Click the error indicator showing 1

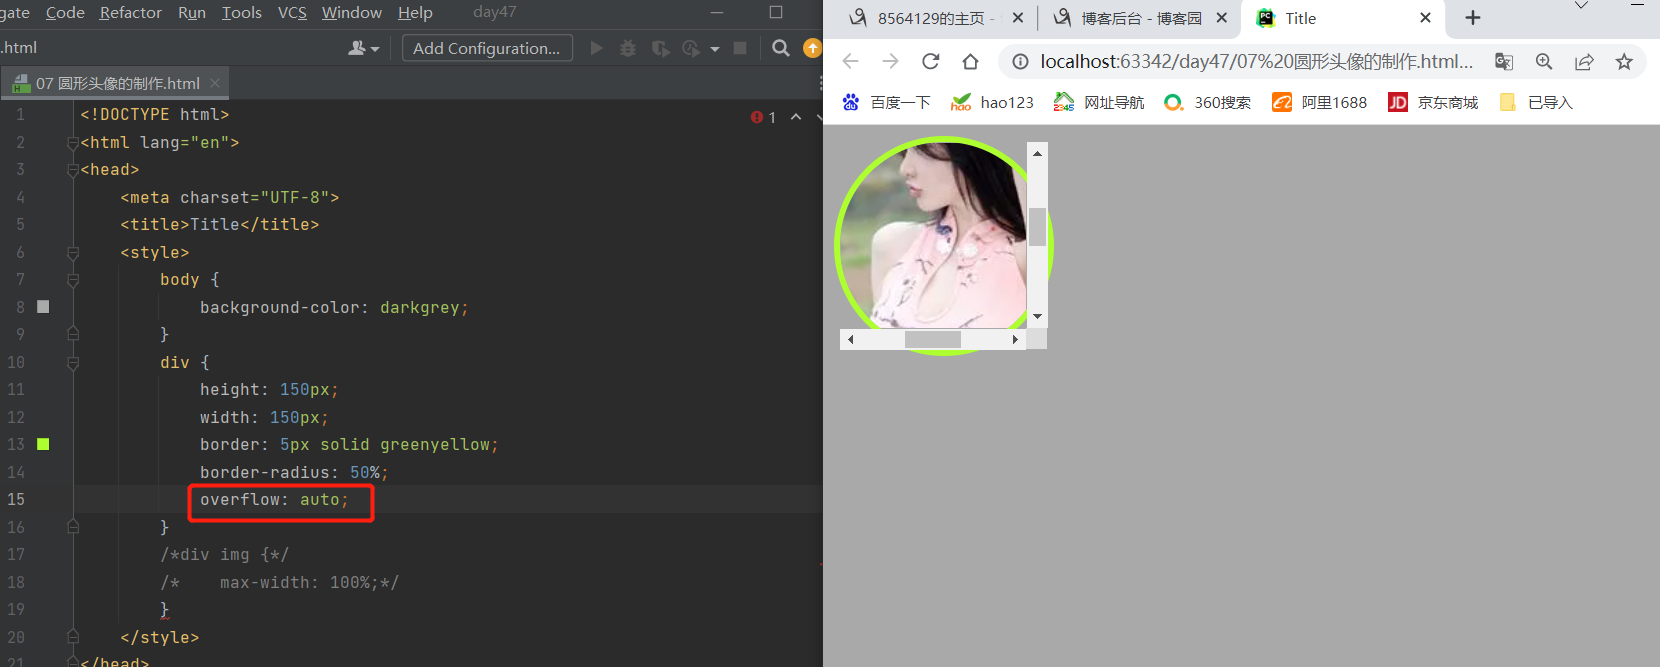coord(763,117)
